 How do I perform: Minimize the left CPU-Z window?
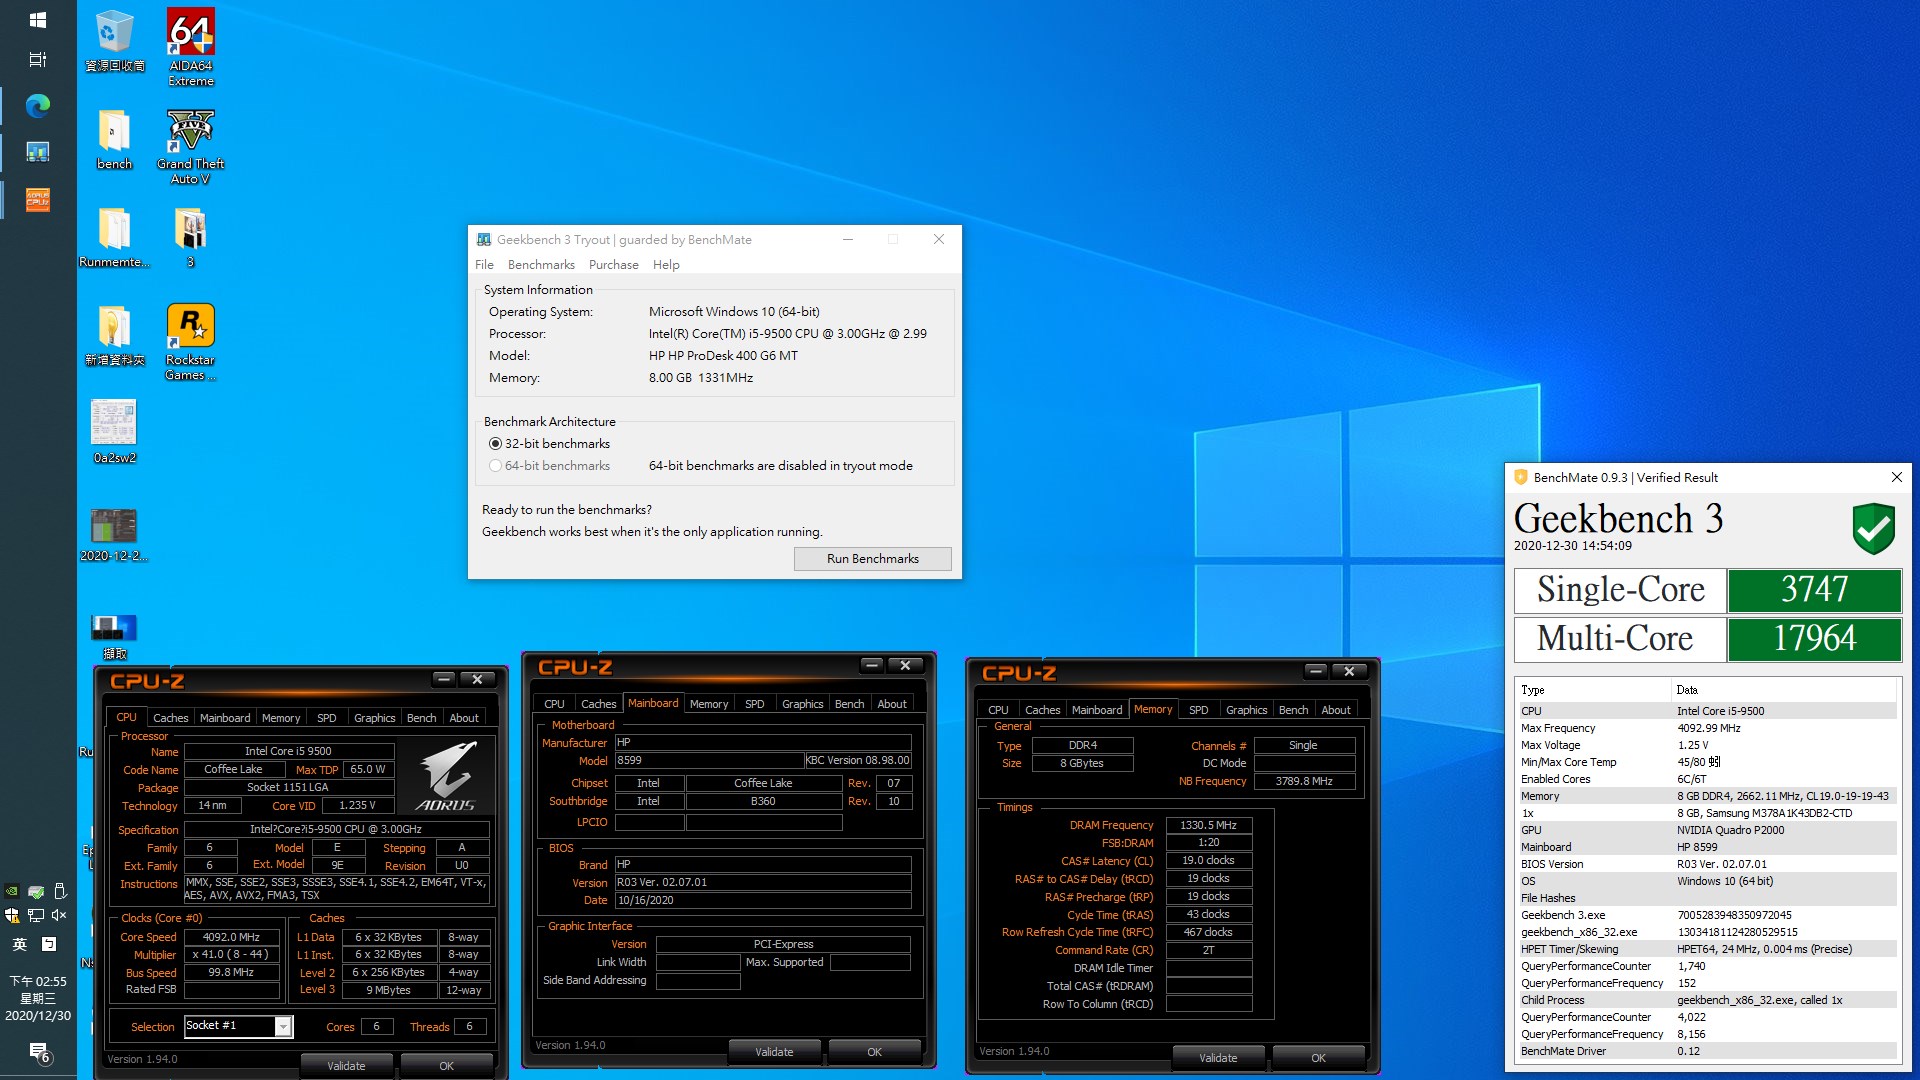[x=444, y=679]
